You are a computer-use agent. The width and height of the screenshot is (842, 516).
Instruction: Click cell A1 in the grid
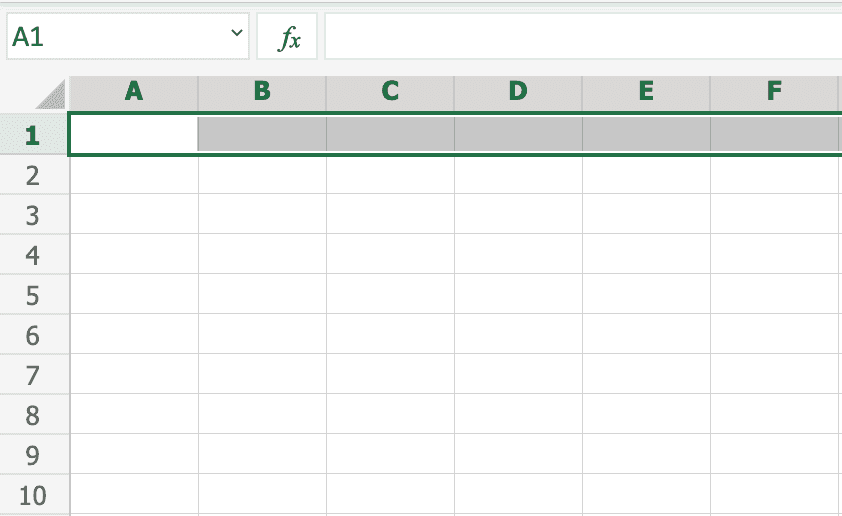pos(134,135)
